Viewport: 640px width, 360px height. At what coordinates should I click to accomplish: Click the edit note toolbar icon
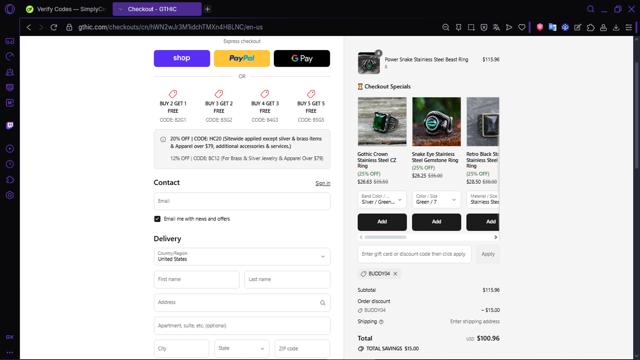click(x=578, y=27)
